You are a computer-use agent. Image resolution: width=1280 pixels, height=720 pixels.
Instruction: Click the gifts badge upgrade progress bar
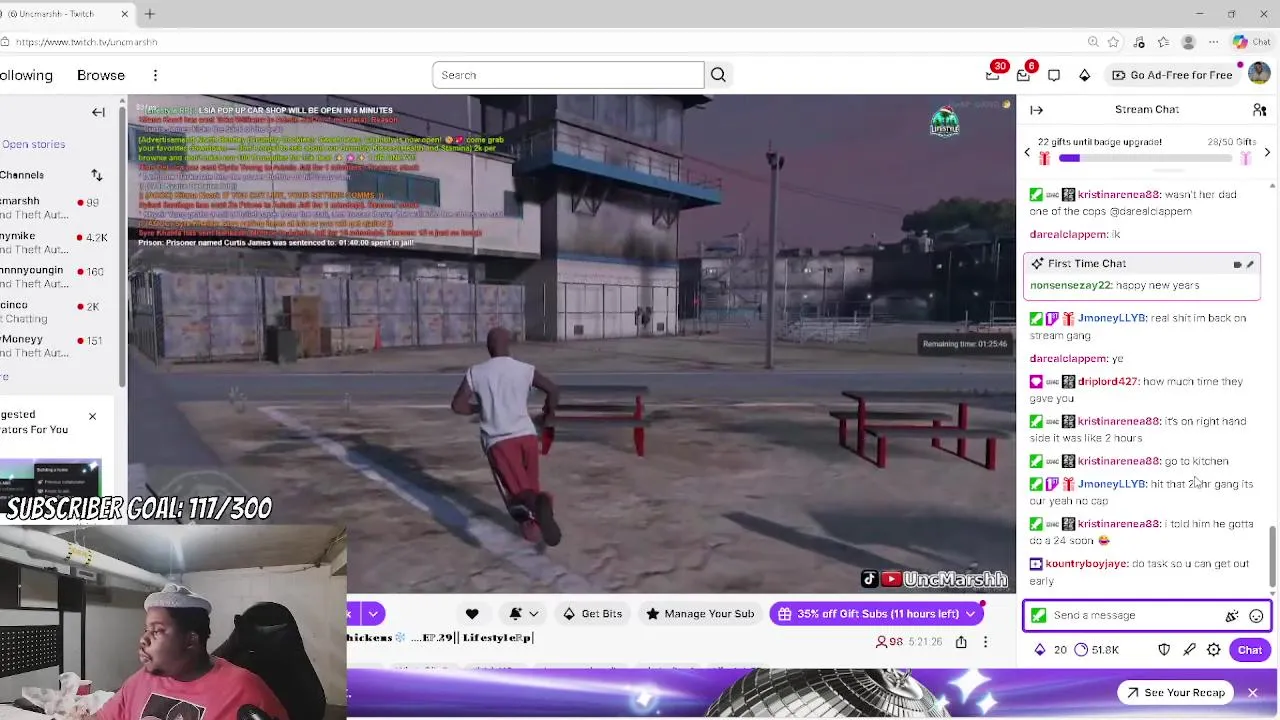[x=1147, y=158]
